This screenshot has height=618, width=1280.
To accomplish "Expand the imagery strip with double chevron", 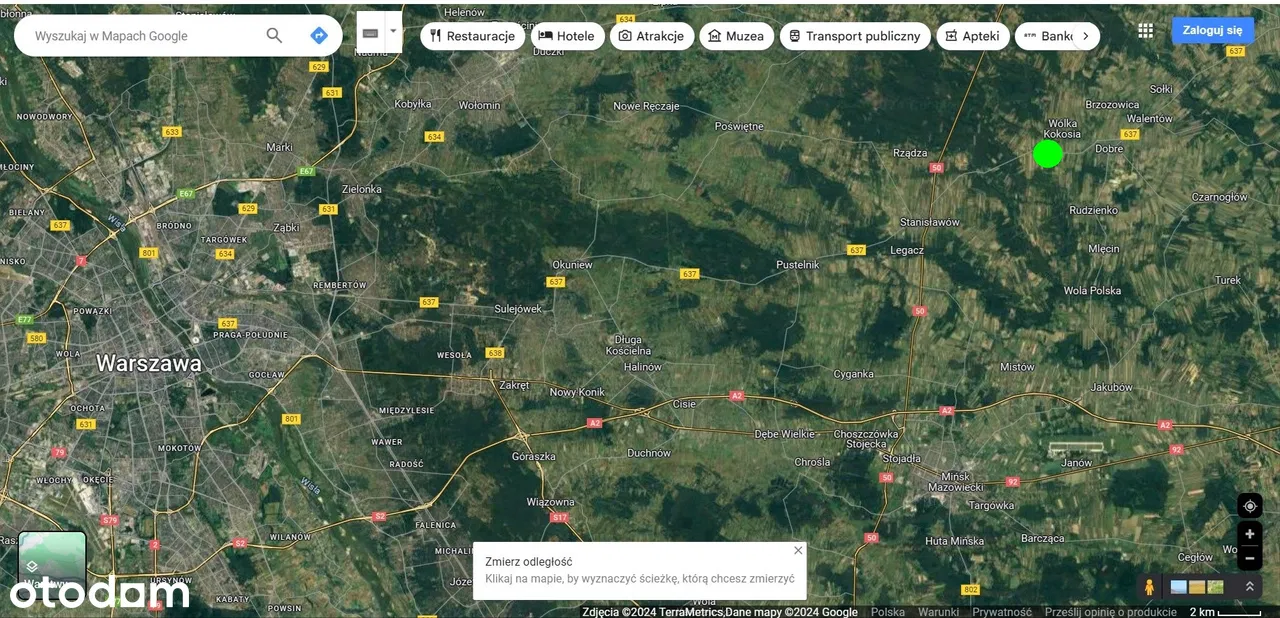I will pyautogui.click(x=1249, y=587).
